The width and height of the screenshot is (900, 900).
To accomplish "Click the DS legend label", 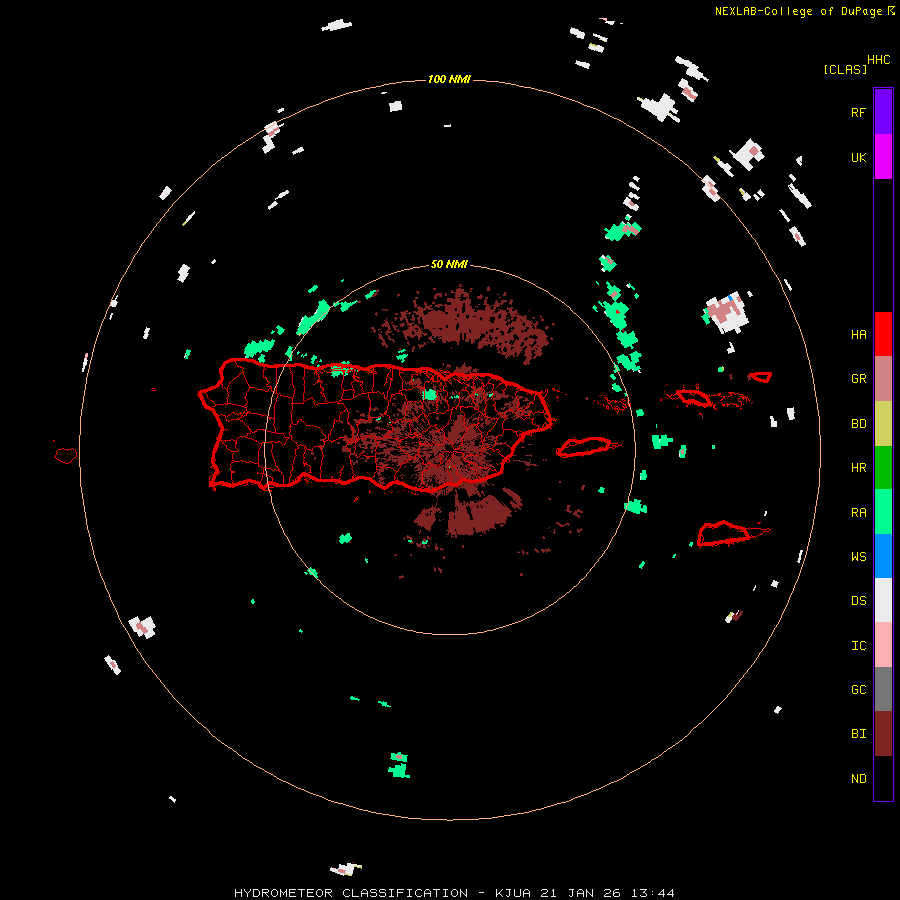I will pyautogui.click(x=858, y=600).
